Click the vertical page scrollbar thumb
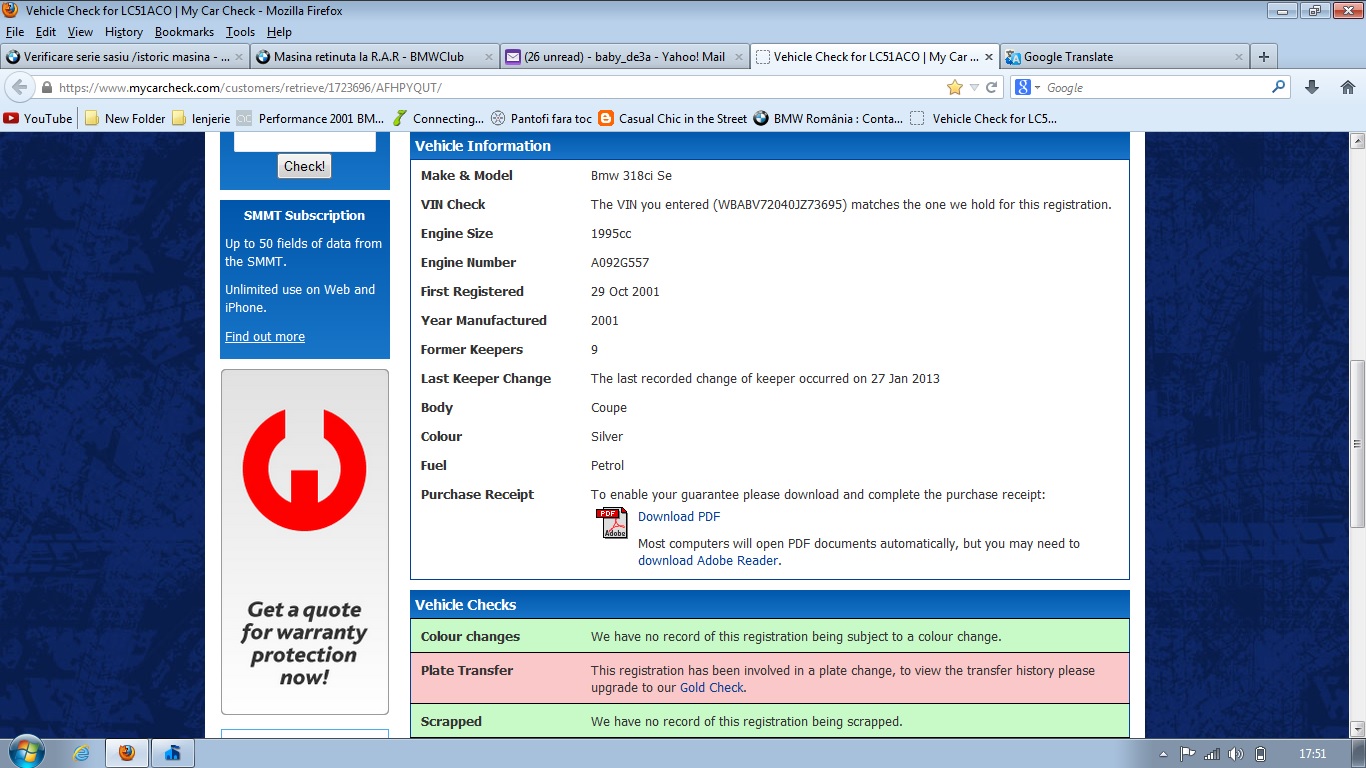 coord(1357,443)
